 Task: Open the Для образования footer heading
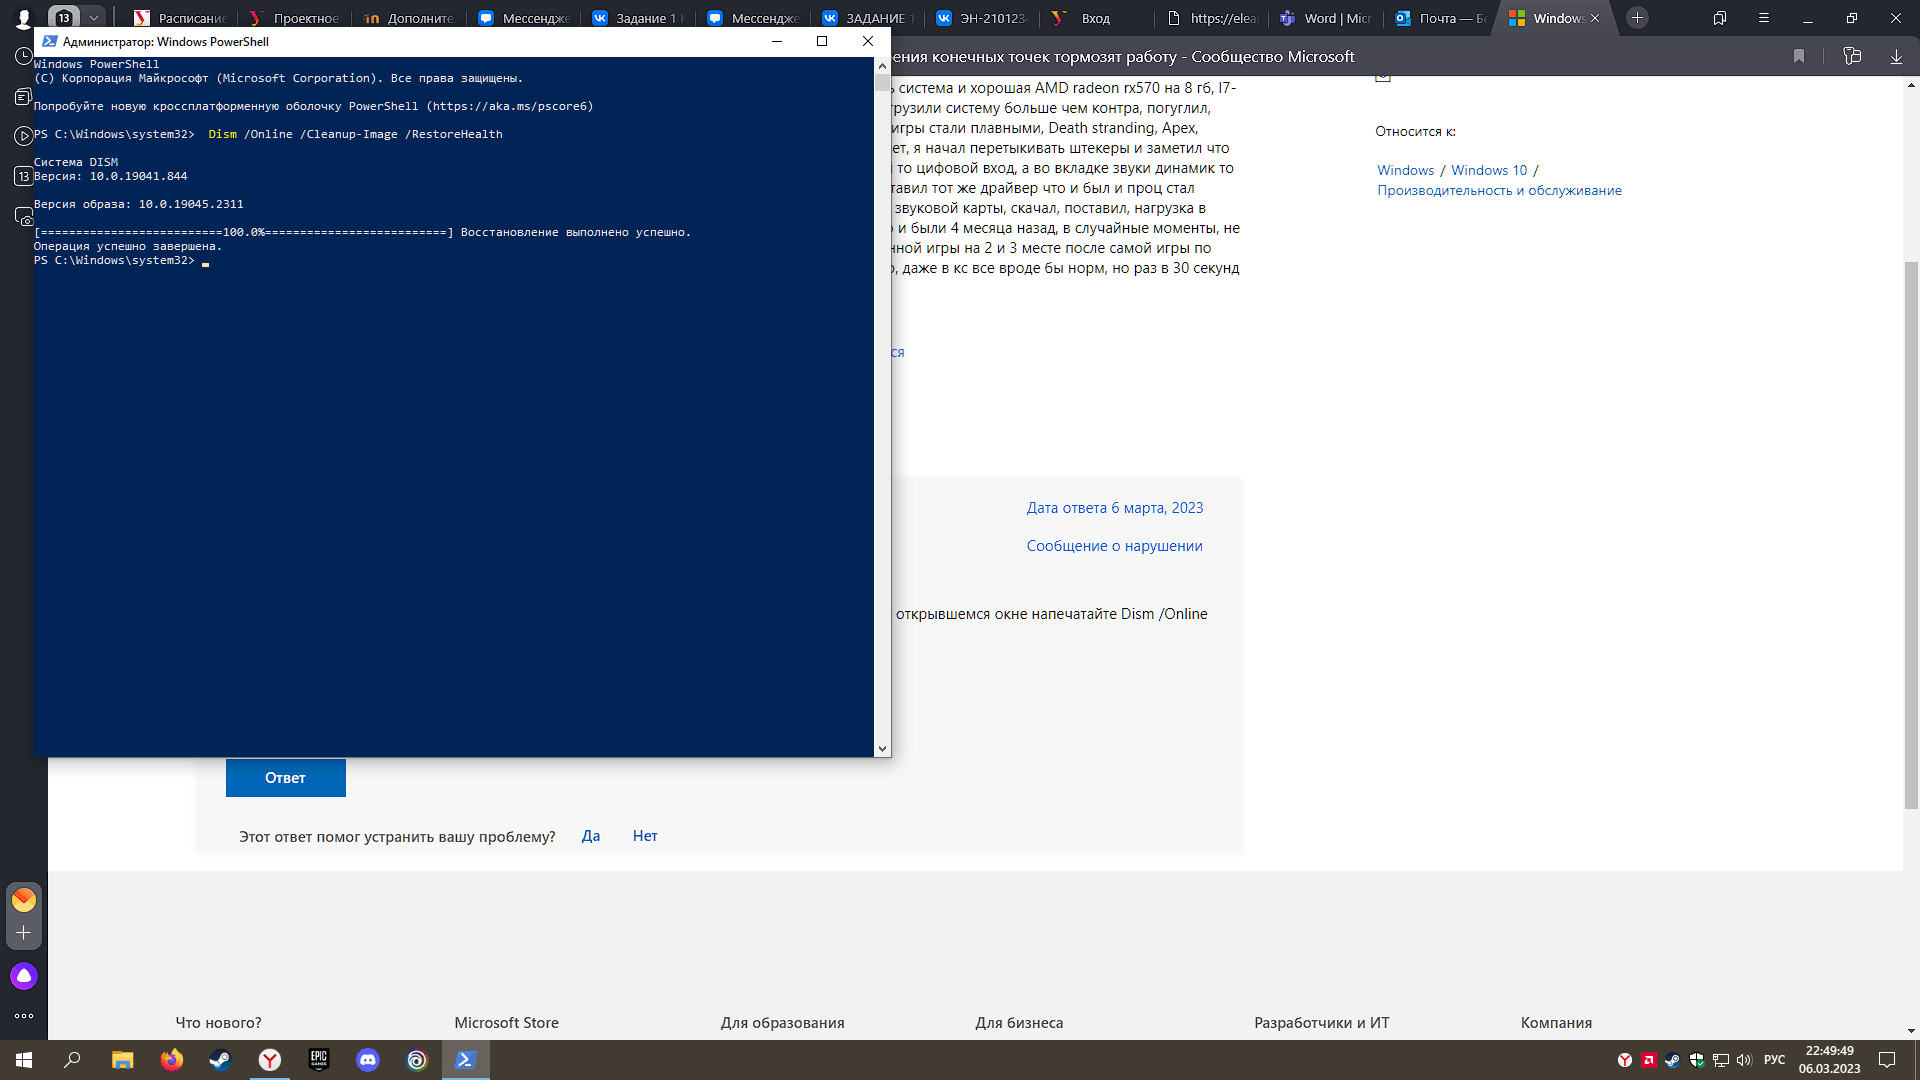click(x=782, y=1023)
